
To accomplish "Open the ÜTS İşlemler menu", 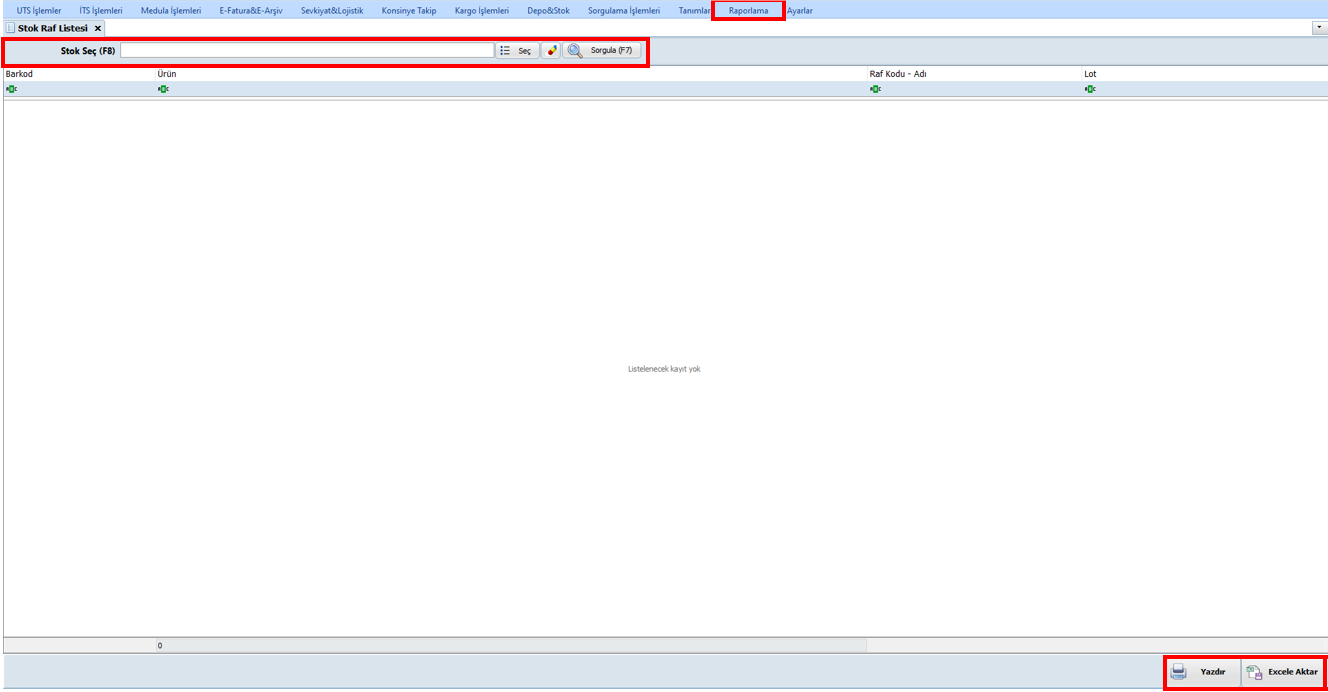I will (x=39, y=11).
